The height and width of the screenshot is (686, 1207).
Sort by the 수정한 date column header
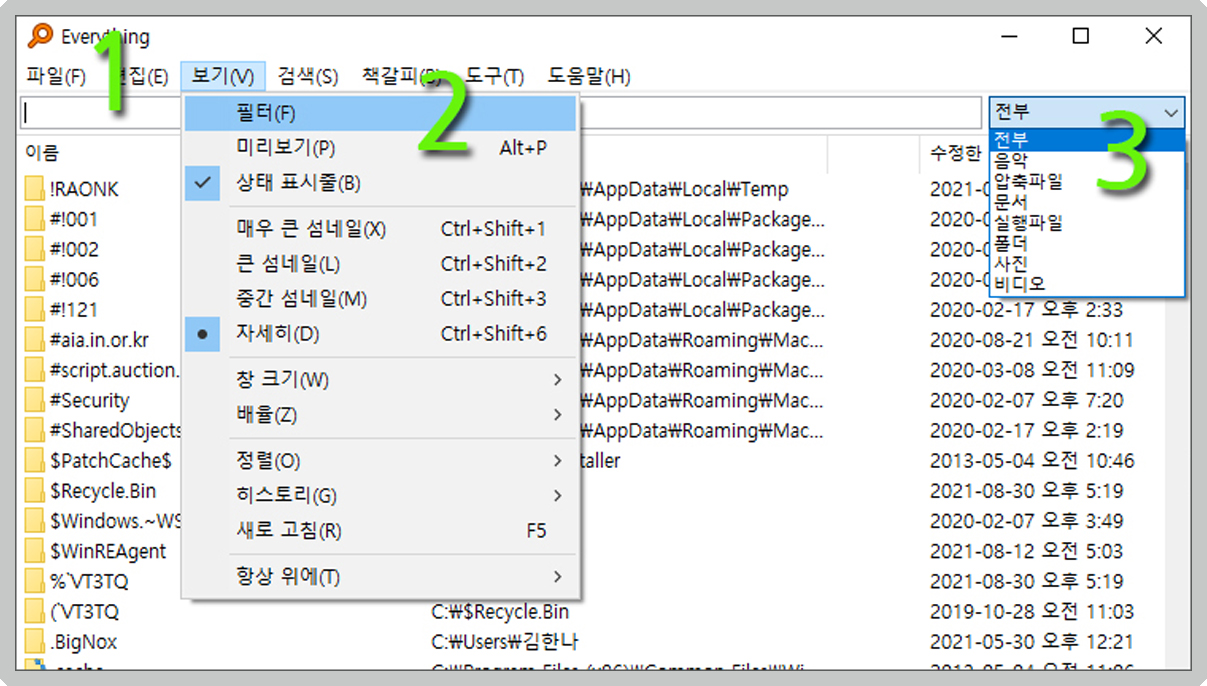click(x=957, y=153)
